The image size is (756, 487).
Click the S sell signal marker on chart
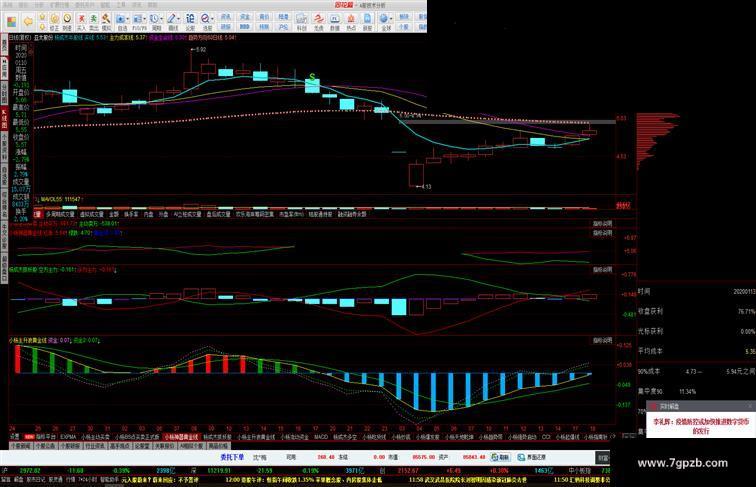point(312,77)
